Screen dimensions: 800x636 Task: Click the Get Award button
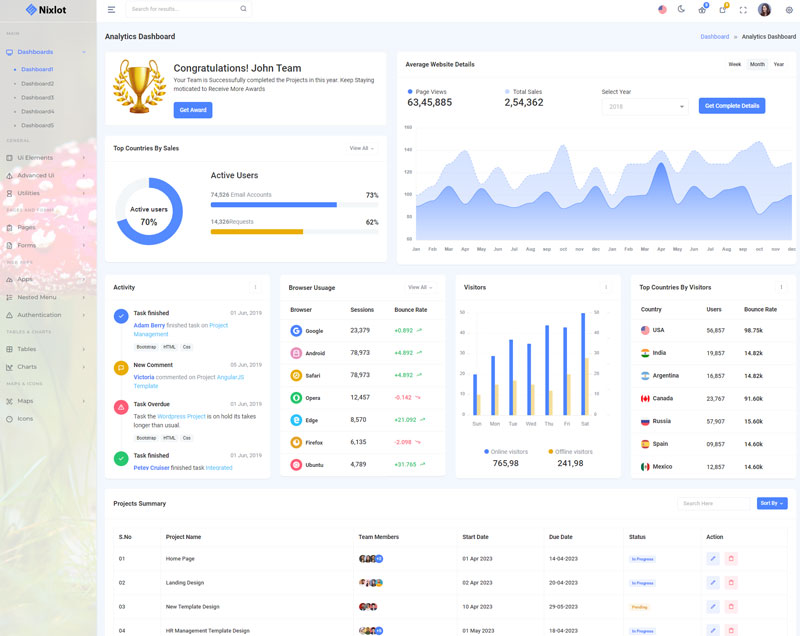[x=192, y=109]
